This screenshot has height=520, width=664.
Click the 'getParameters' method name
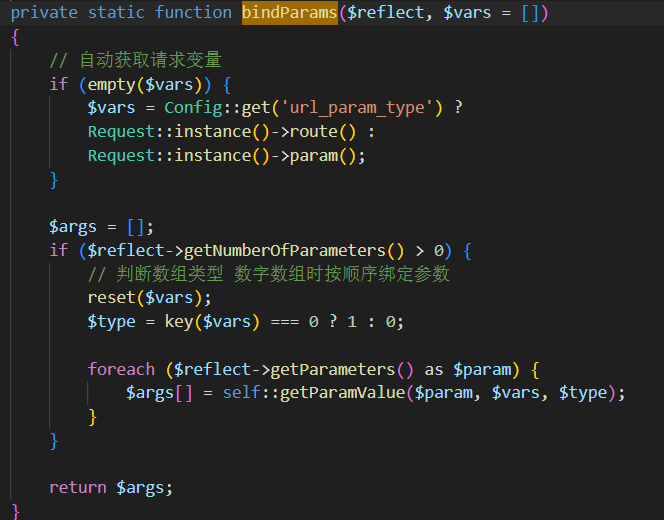click(x=333, y=369)
